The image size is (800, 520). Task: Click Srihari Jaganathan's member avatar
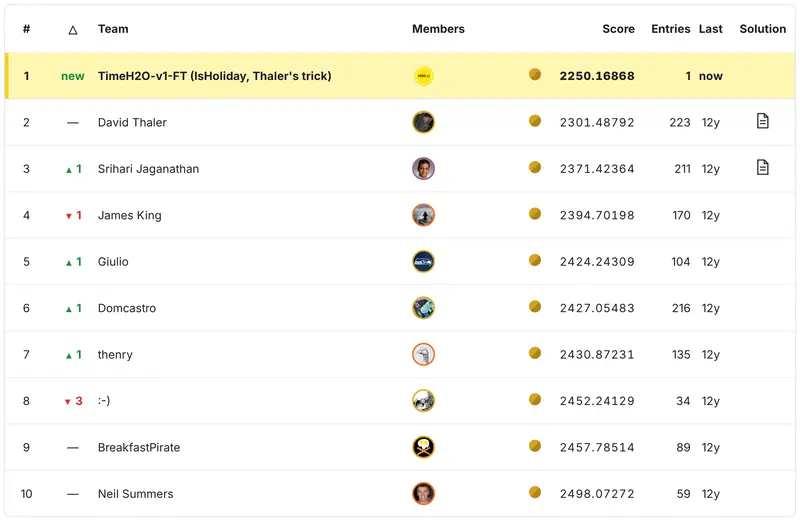[x=423, y=169]
